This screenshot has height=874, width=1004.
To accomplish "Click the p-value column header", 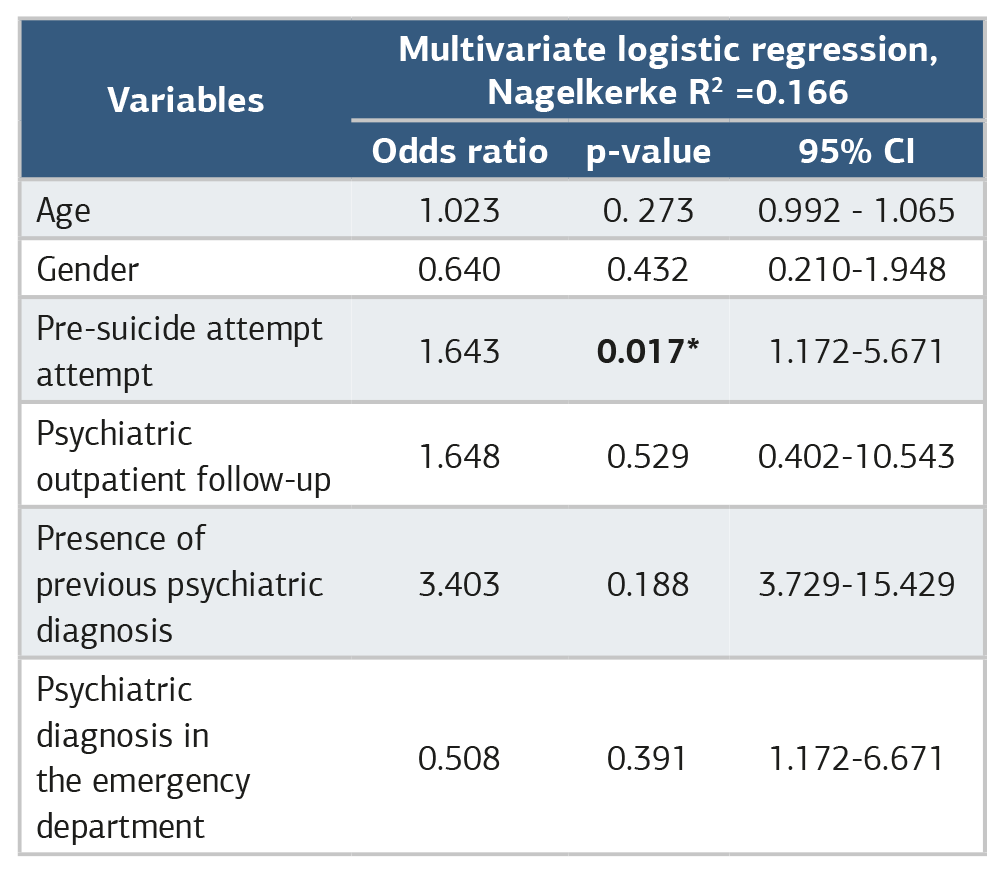I will pyautogui.click(x=648, y=152).
